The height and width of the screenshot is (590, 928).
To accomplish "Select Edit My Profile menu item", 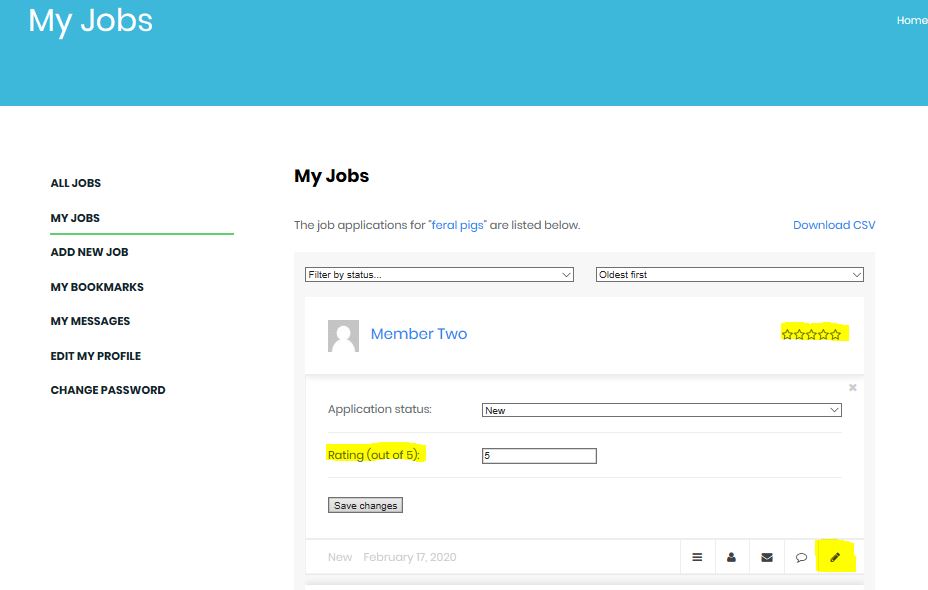I will coord(95,356).
